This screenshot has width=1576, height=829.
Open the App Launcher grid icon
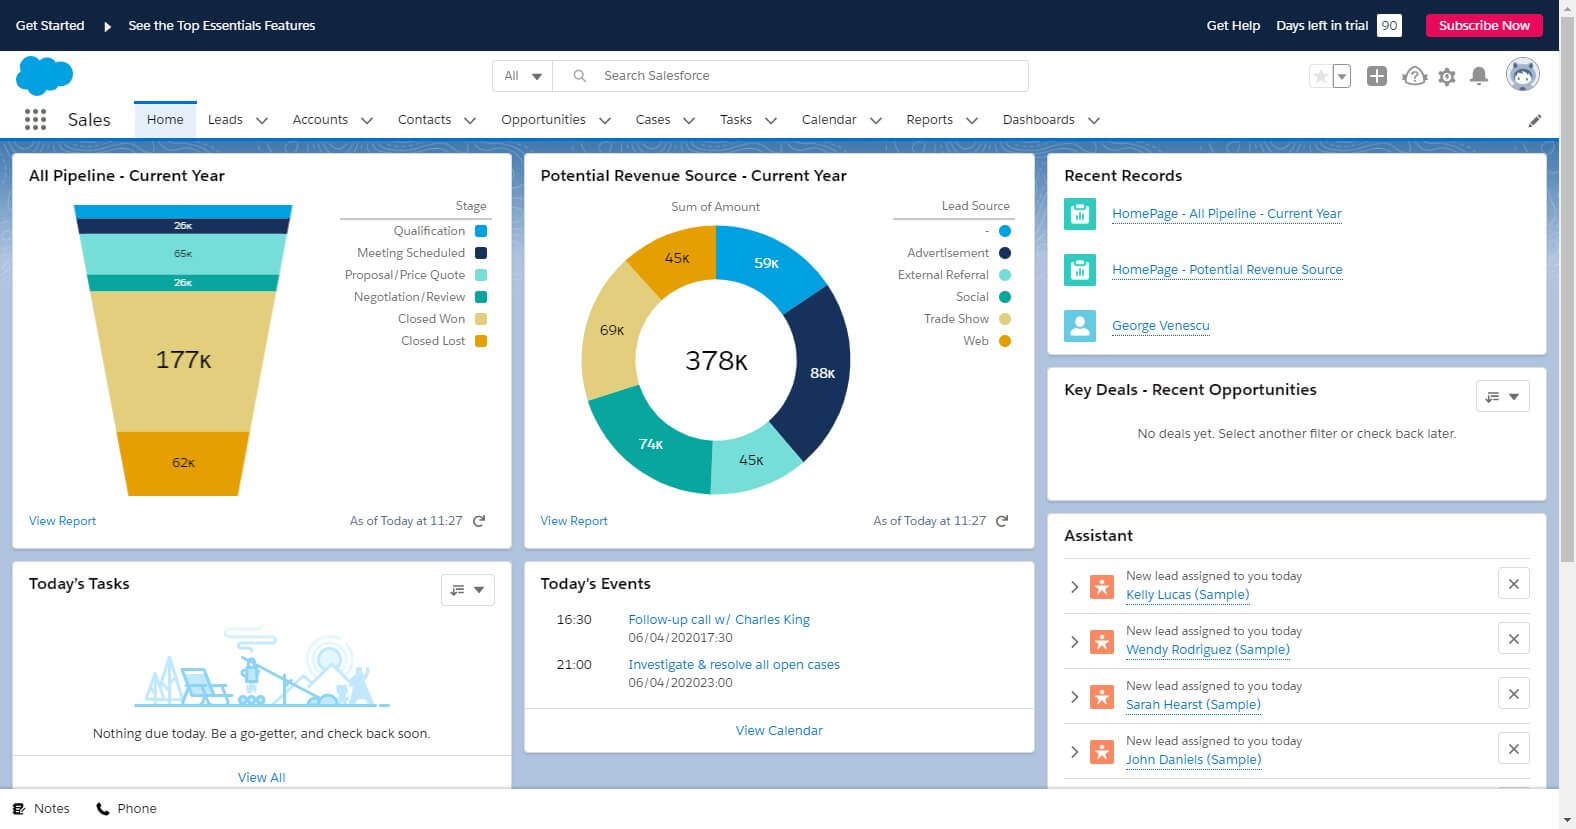pos(35,120)
